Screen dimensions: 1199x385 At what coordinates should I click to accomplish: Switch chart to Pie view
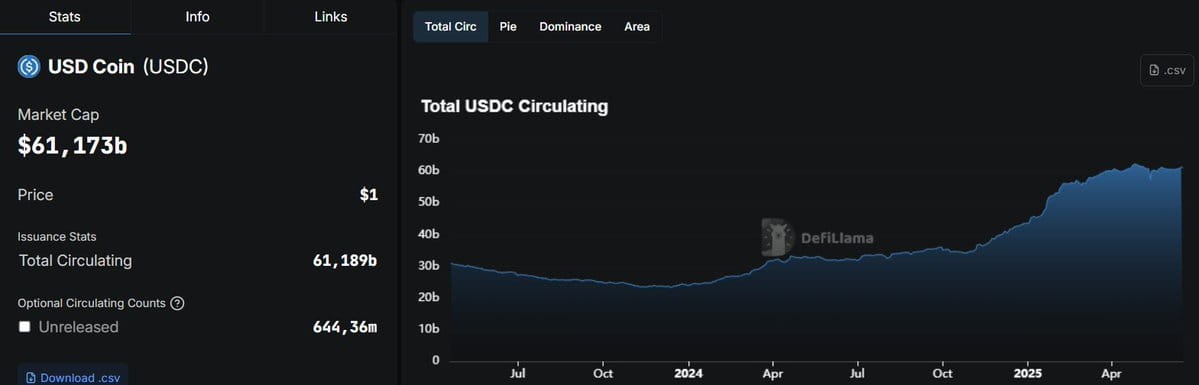[508, 27]
